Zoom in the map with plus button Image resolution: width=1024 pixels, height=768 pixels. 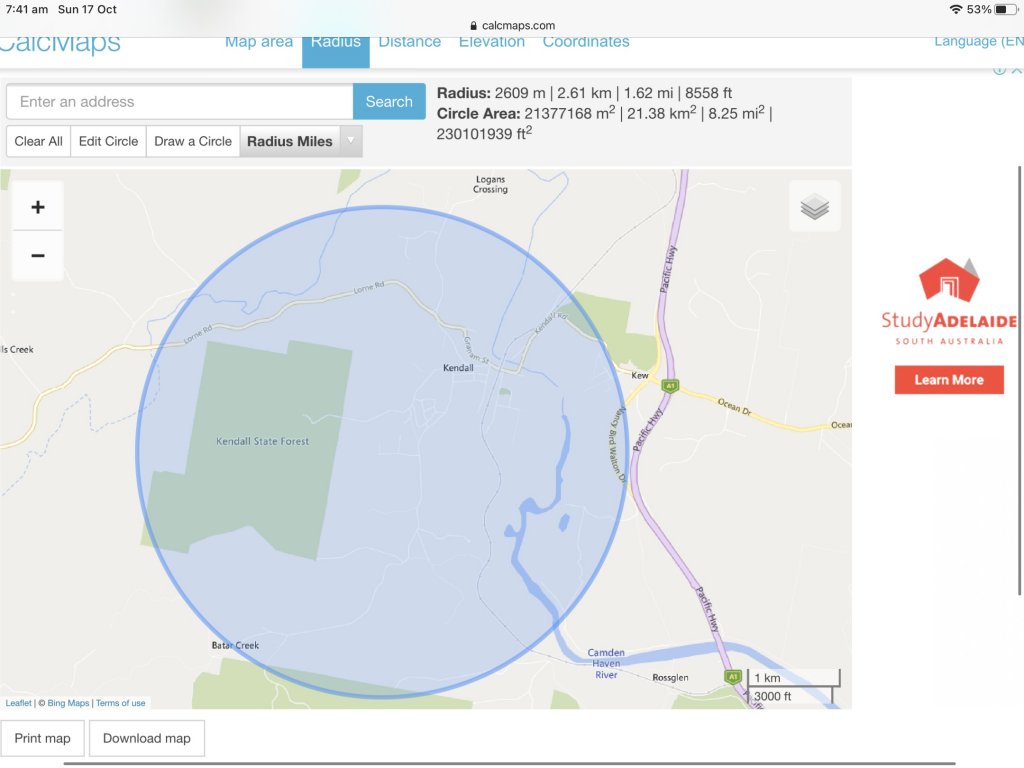(x=38, y=207)
